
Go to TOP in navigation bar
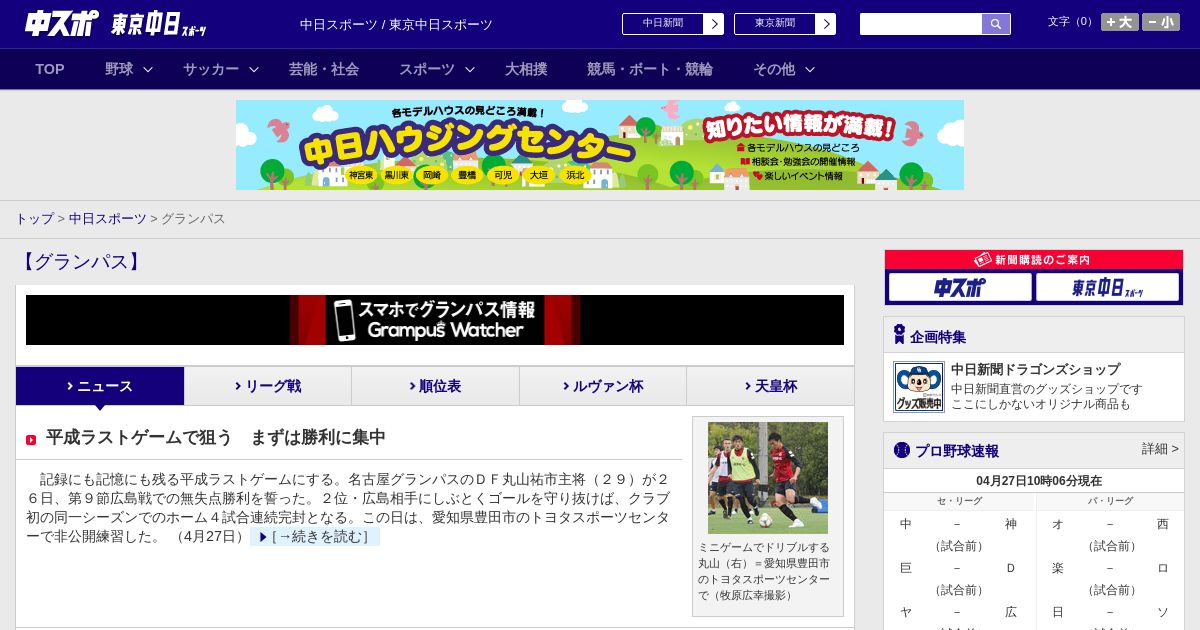pos(50,69)
